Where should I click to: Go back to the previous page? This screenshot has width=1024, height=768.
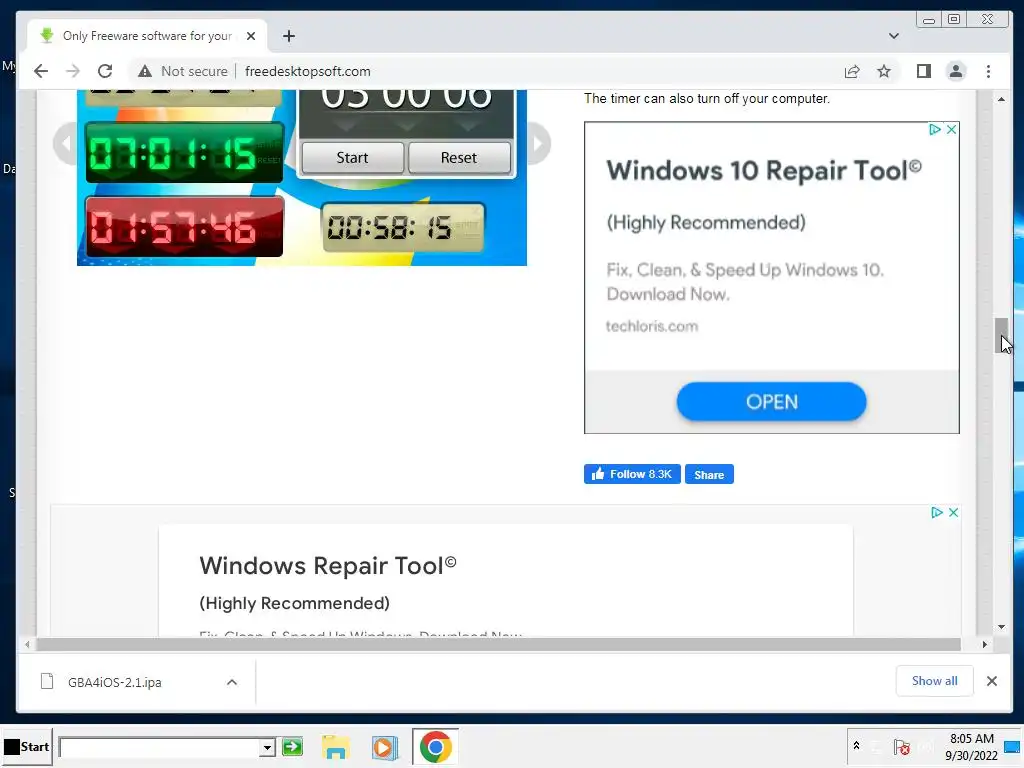tap(40, 71)
